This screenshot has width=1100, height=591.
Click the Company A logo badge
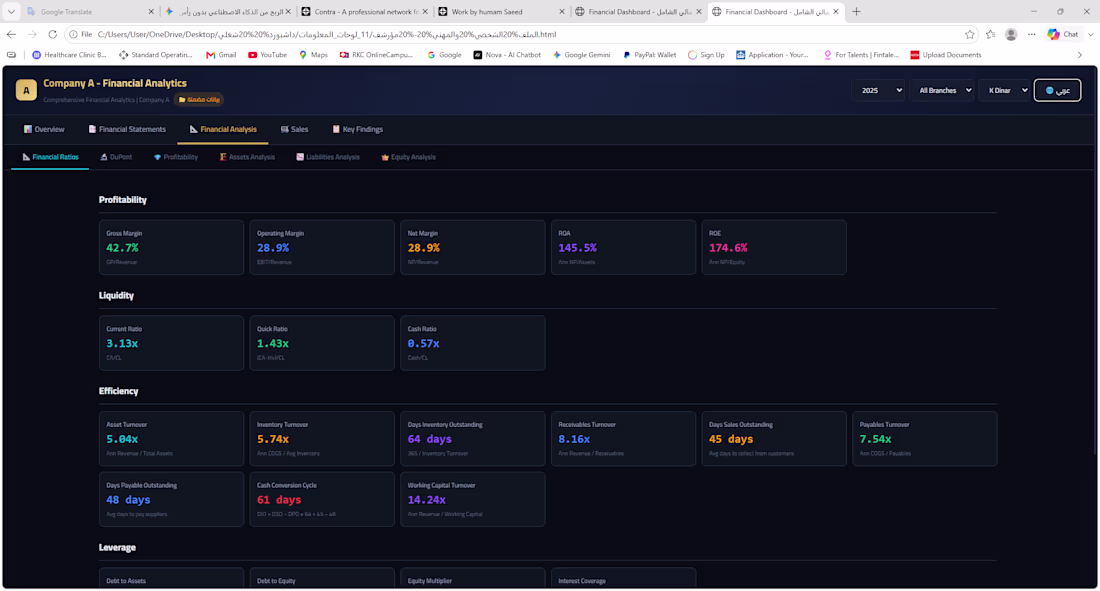(x=26, y=90)
